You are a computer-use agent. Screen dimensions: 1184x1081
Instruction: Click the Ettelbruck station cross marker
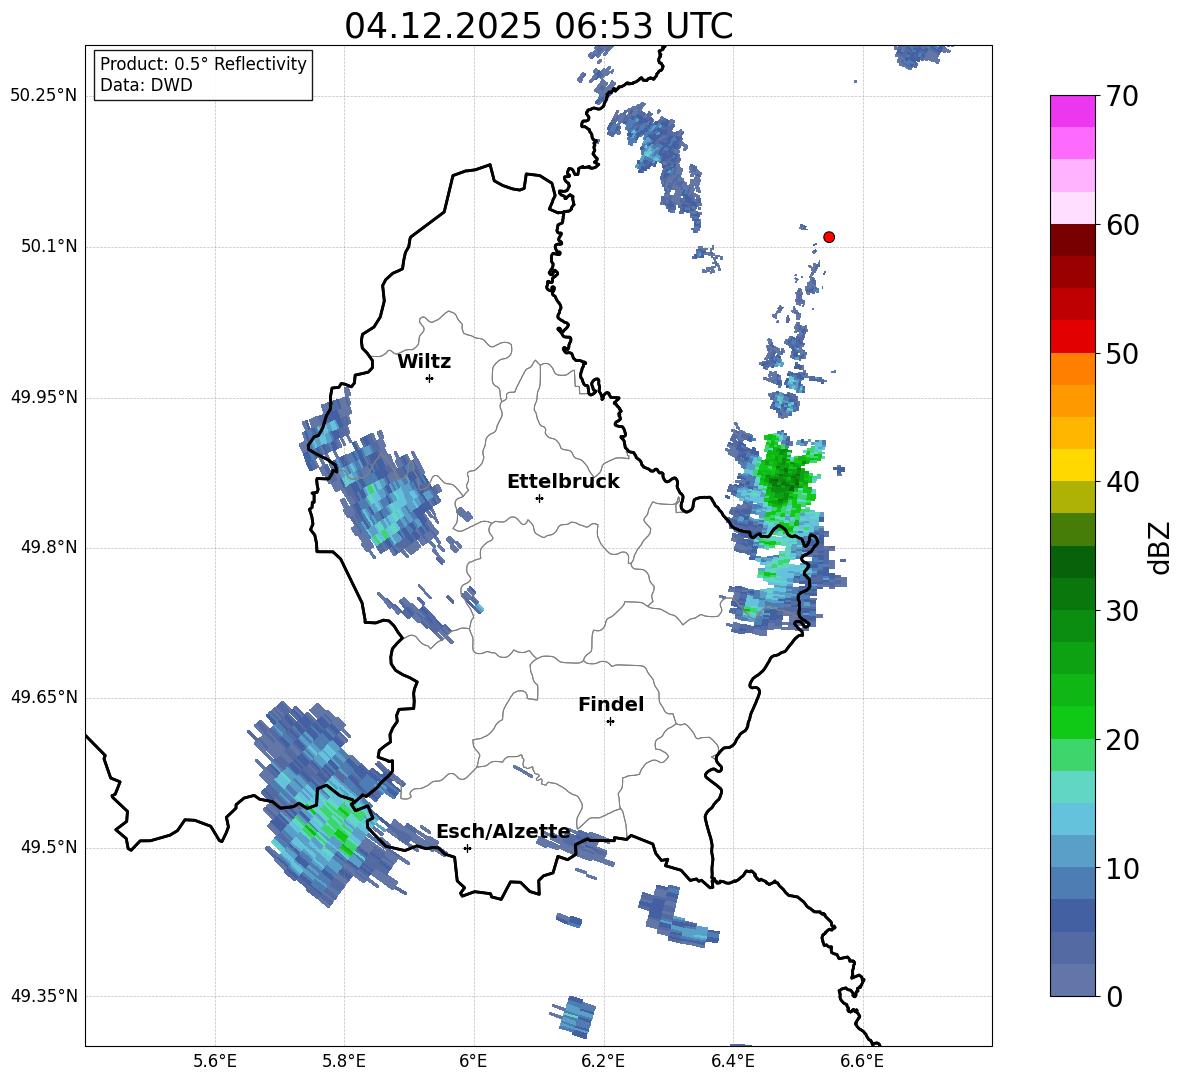(x=539, y=498)
